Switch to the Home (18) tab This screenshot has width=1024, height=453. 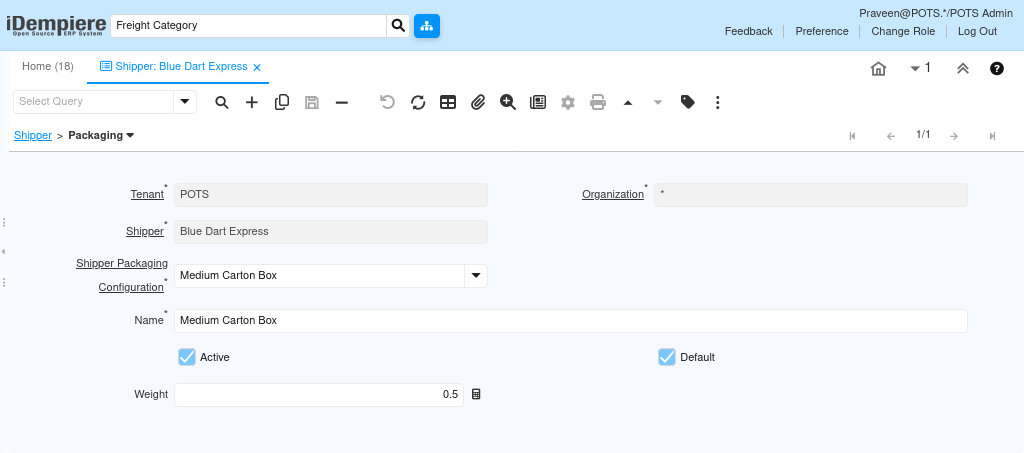click(x=48, y=67)
